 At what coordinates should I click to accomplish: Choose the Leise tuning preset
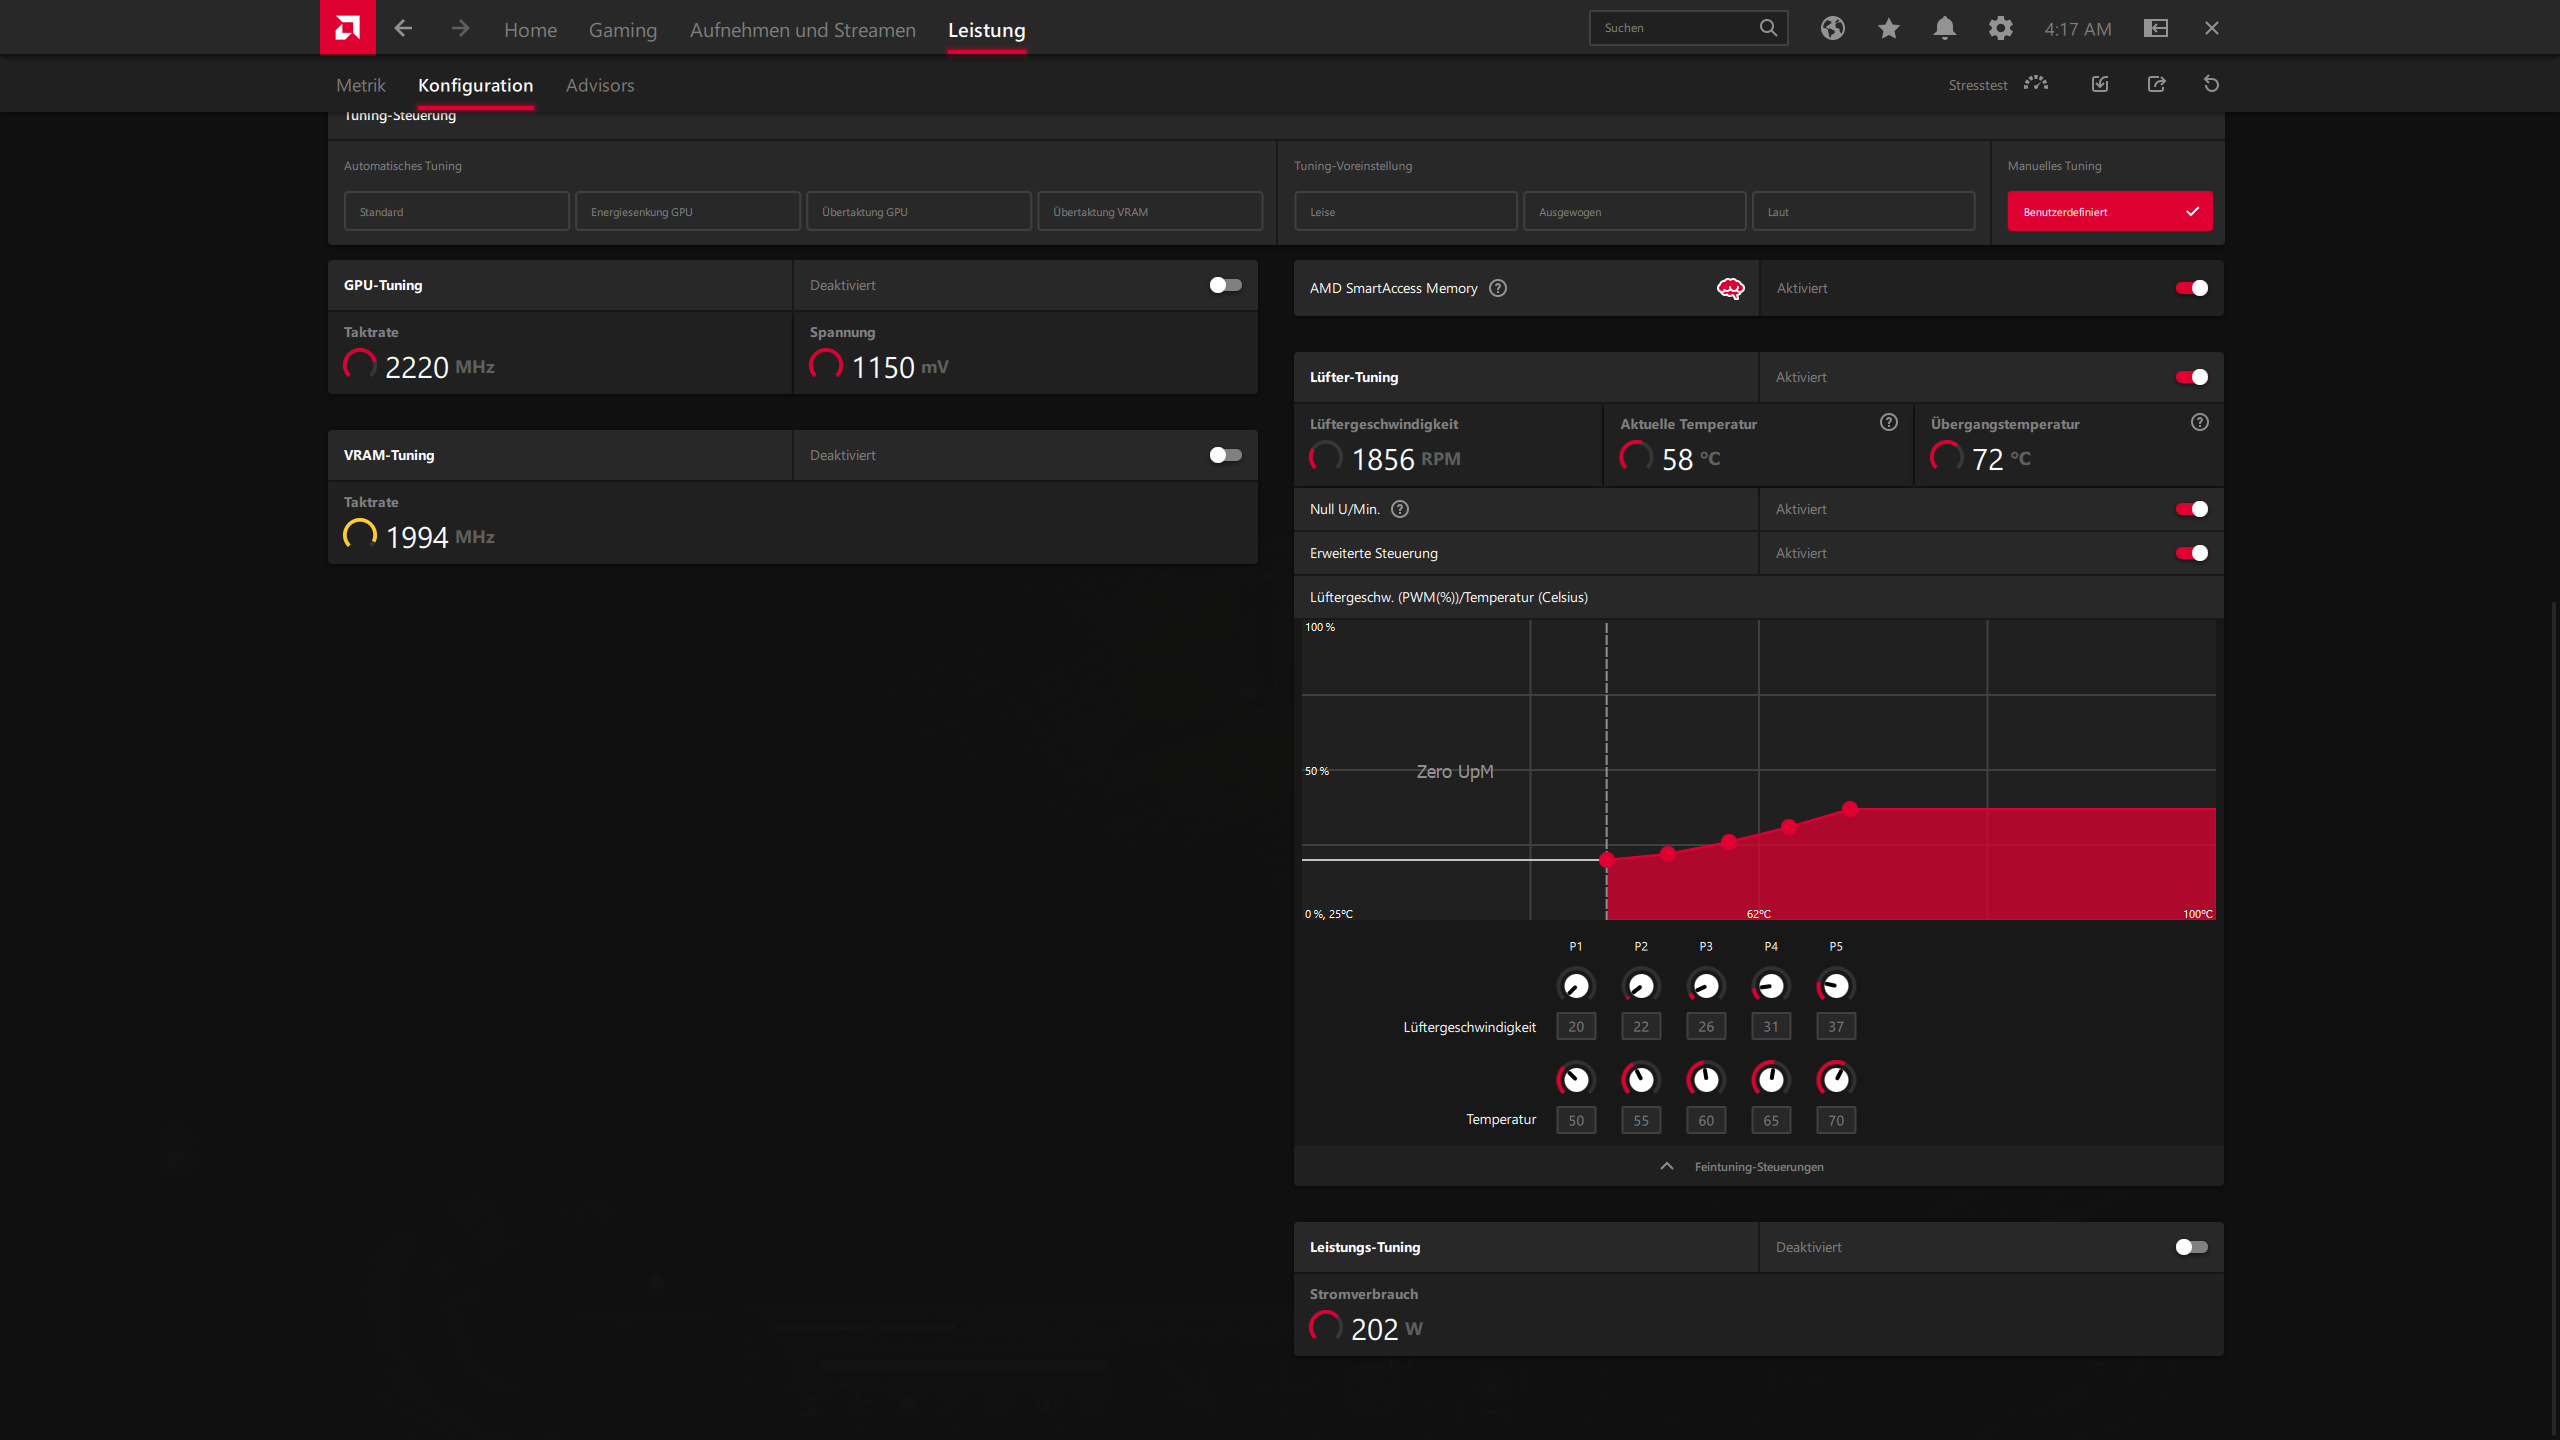click(1404, 211)
